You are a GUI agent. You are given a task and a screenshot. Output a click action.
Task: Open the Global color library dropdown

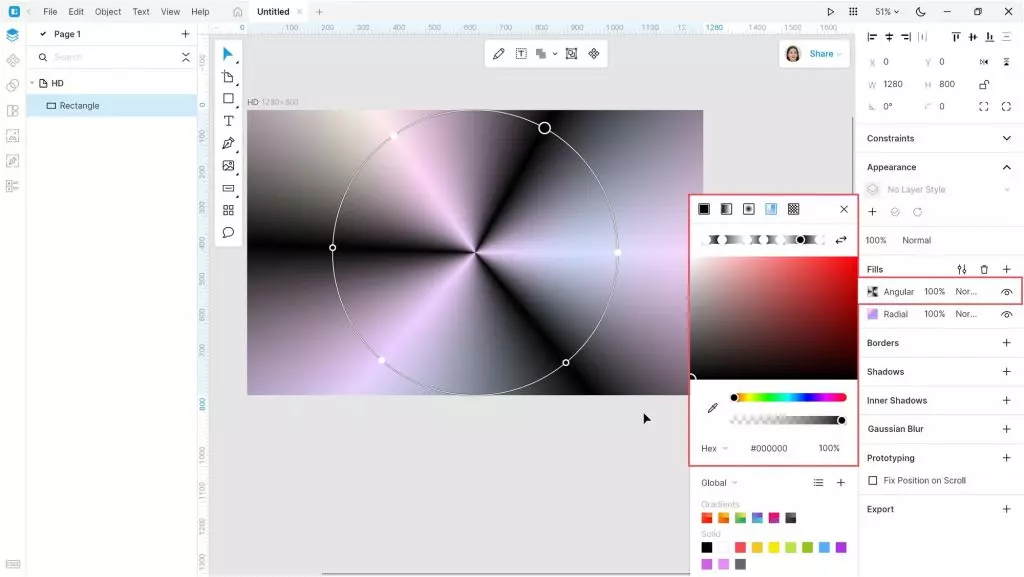click(x=720, y=483)
